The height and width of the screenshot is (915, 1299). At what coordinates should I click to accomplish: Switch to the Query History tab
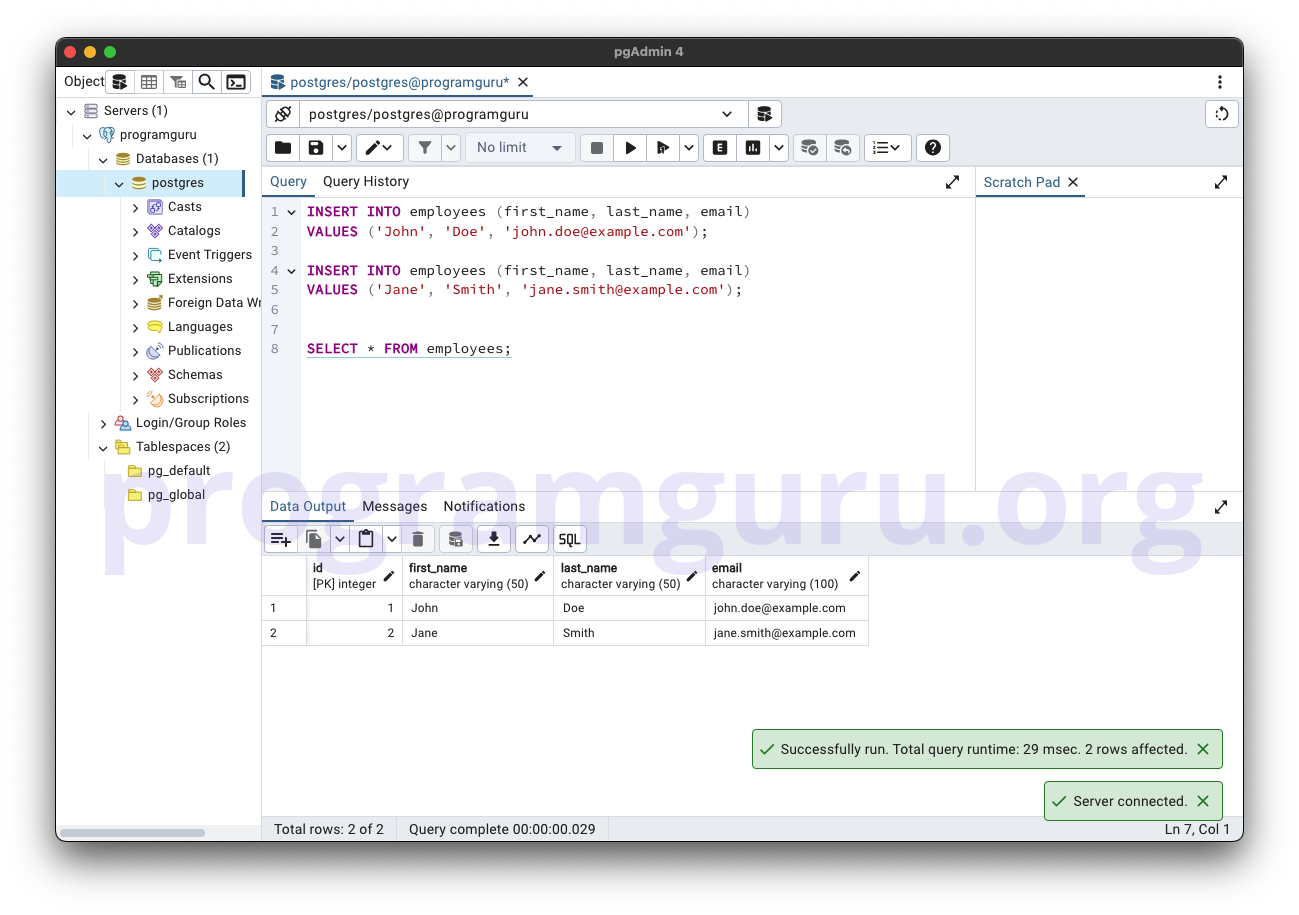coord(366,182)
